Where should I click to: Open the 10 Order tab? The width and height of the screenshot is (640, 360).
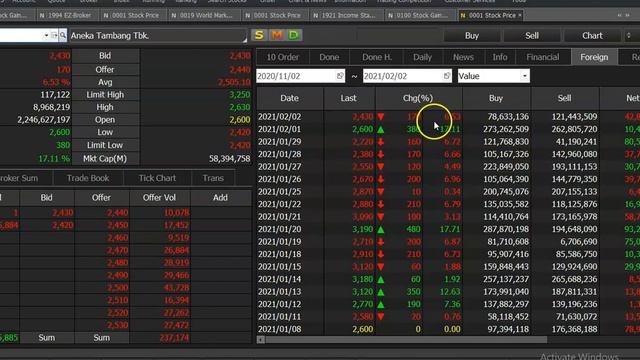click(282, 57)
